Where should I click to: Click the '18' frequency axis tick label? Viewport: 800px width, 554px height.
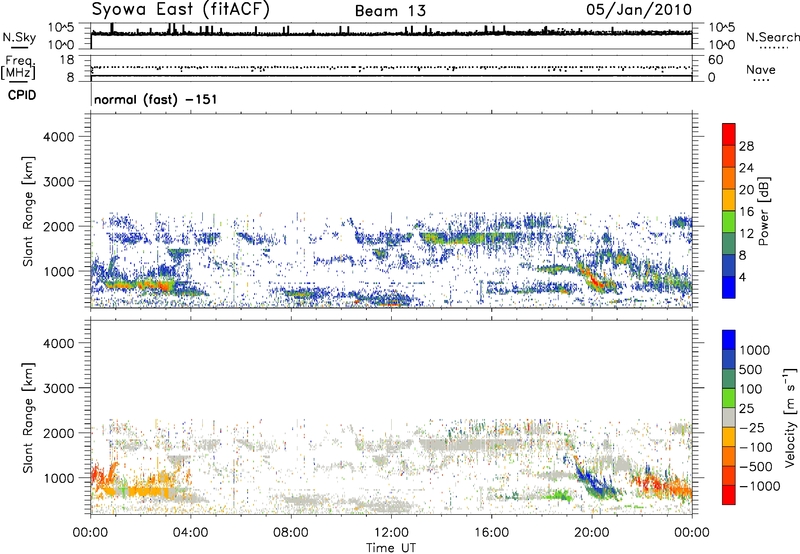tap(67, 60)
